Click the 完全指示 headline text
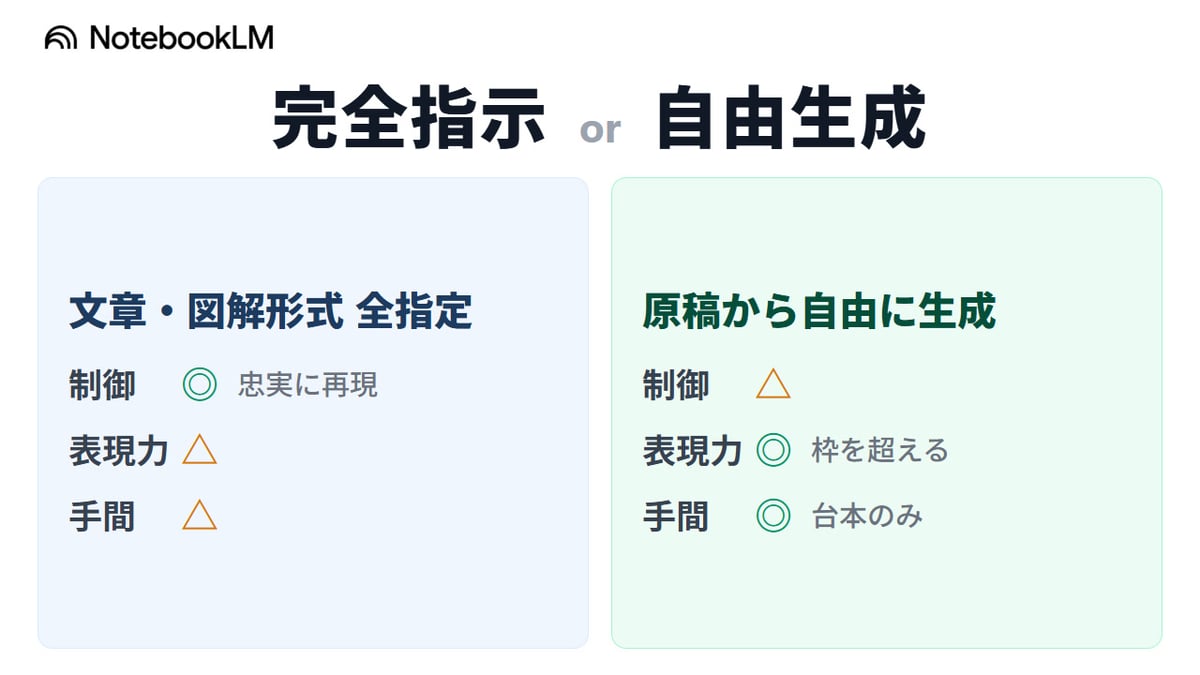Image resolution: width=1200 pixels, height=675 pixels. (408, 120)
